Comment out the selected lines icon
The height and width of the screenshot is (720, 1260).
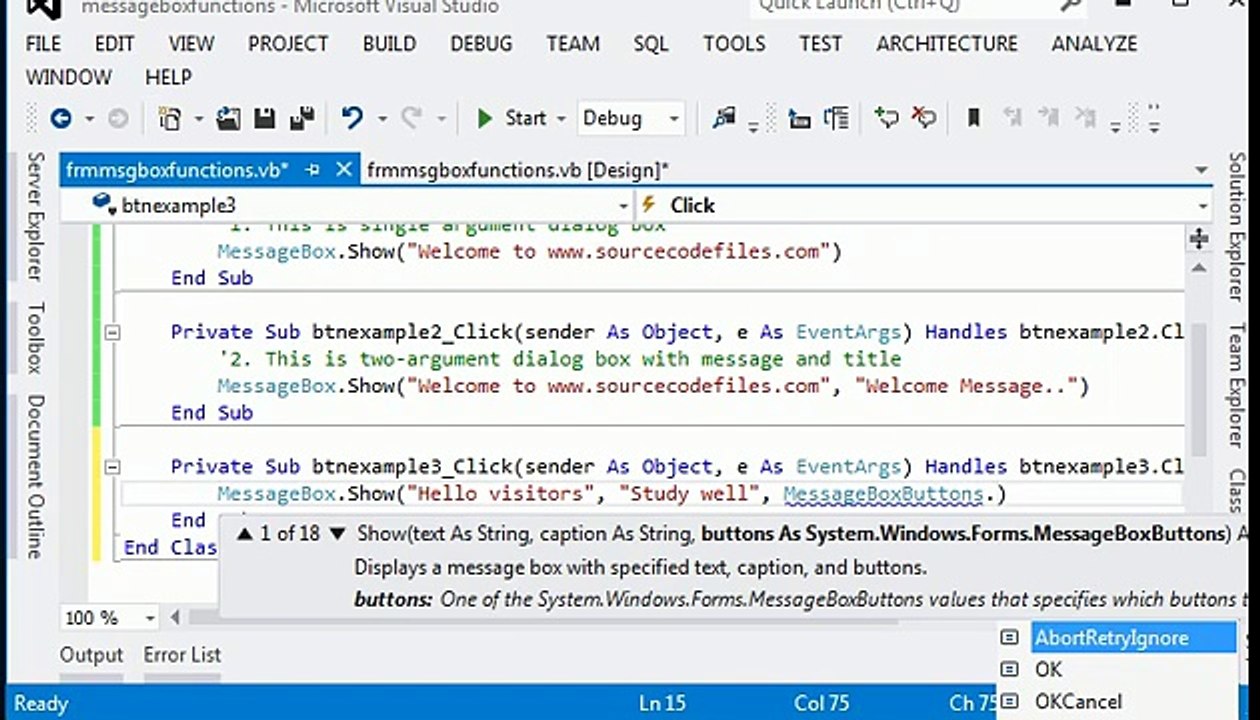[886, 118]
